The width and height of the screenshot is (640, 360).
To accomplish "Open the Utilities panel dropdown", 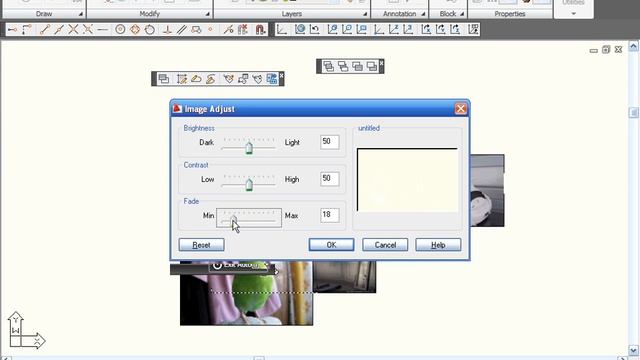I will point(573,13).
